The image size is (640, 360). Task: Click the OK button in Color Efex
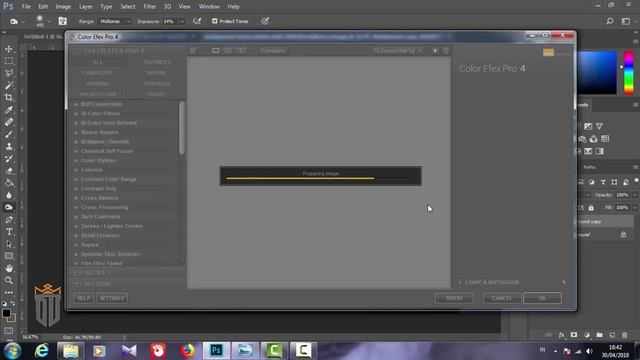pos(542,298)
